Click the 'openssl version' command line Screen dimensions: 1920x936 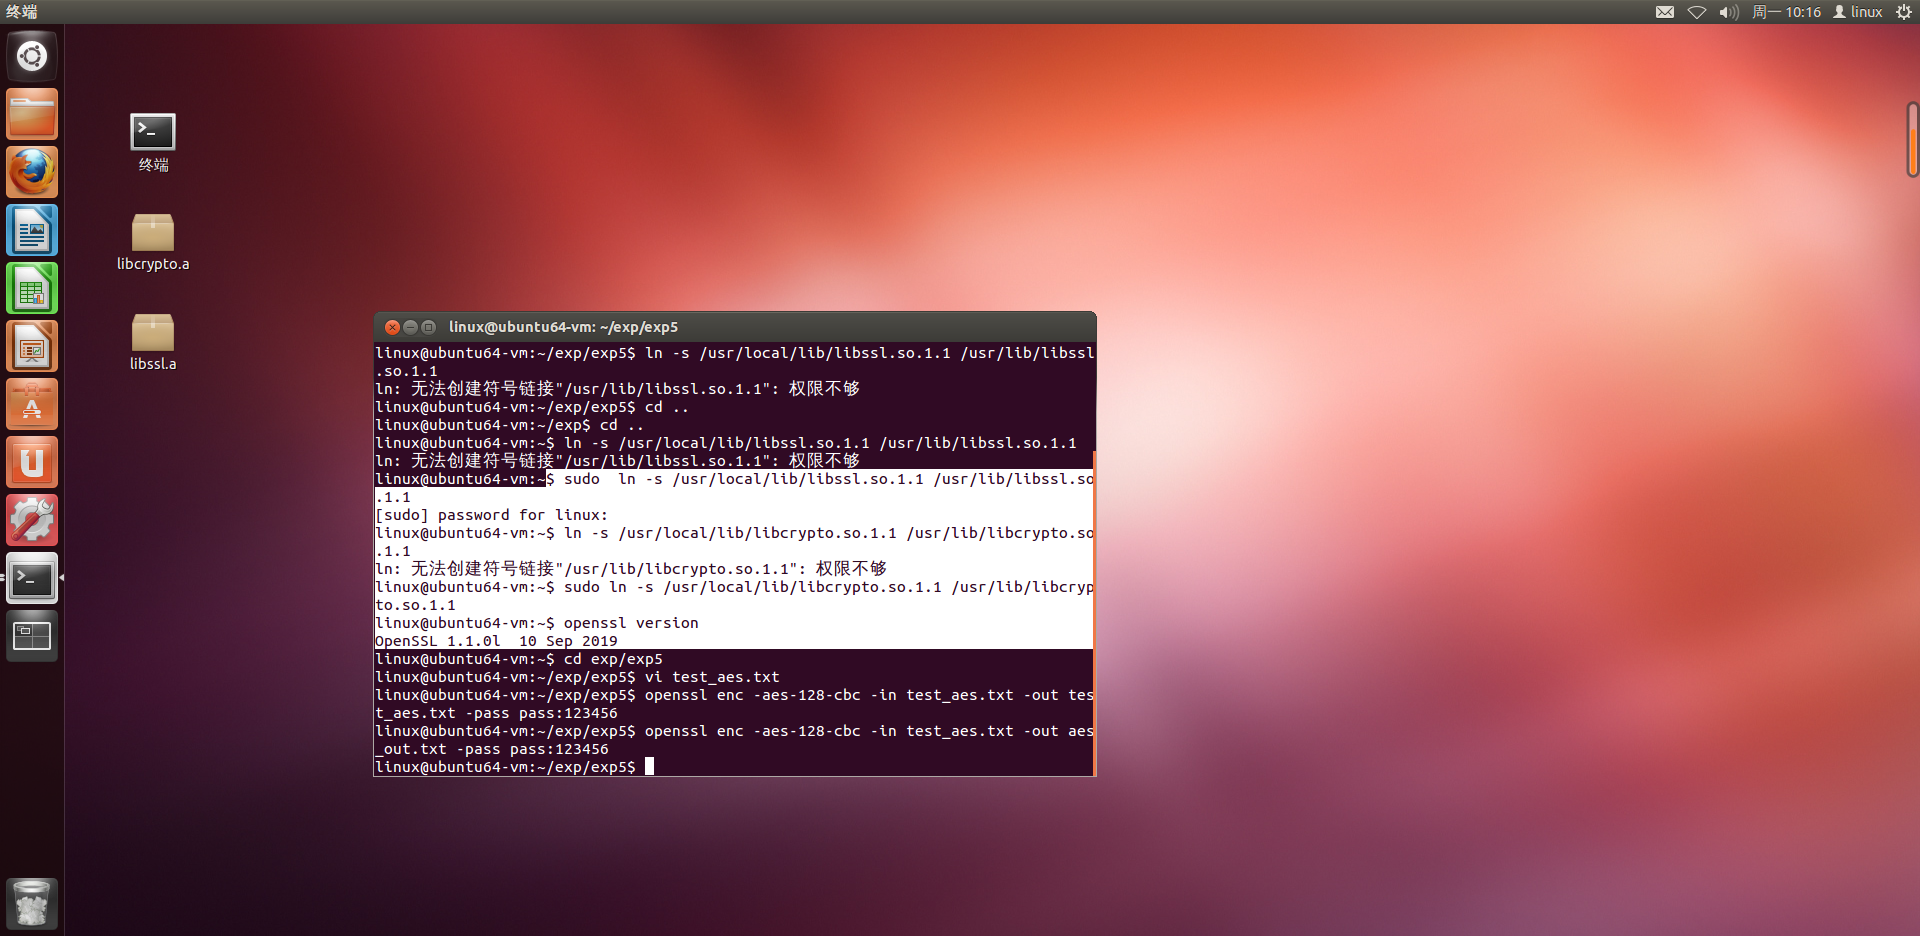pos(537,623)
